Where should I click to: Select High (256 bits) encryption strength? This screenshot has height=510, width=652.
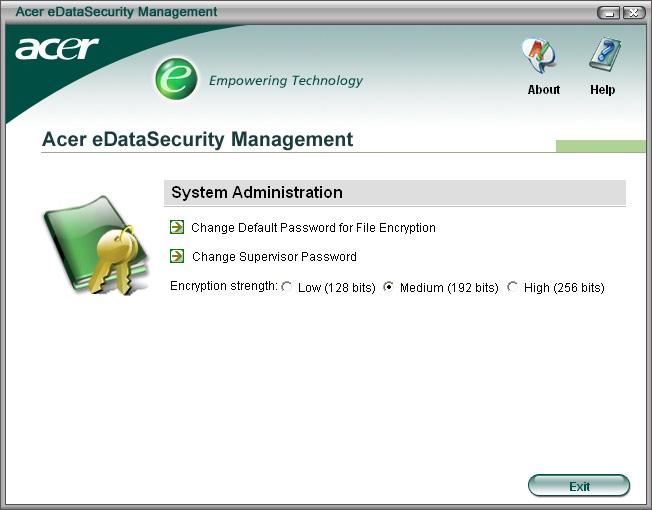(x=512, y=287)
